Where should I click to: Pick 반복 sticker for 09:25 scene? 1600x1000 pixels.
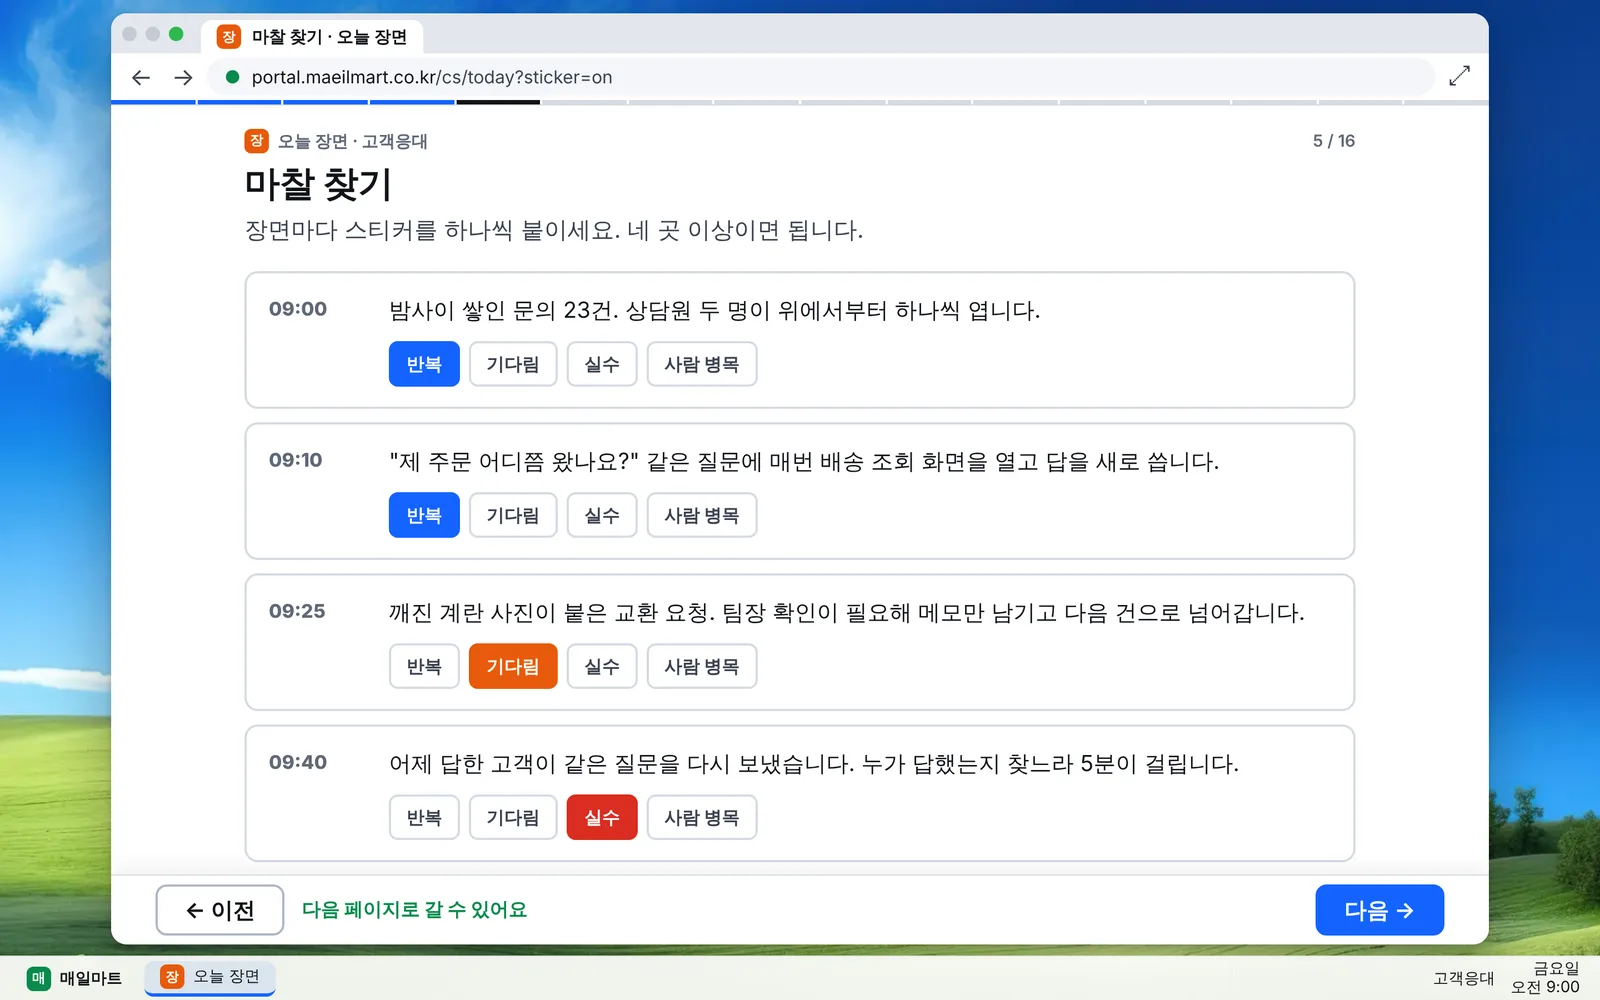tap(424, 666)
